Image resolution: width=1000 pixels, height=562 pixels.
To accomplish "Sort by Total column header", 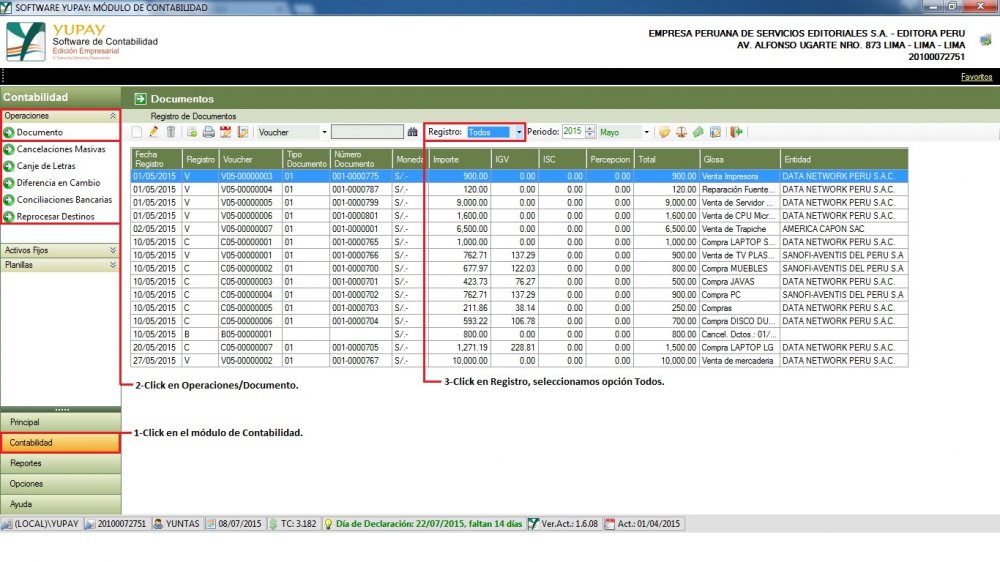I will click(666, 159).
